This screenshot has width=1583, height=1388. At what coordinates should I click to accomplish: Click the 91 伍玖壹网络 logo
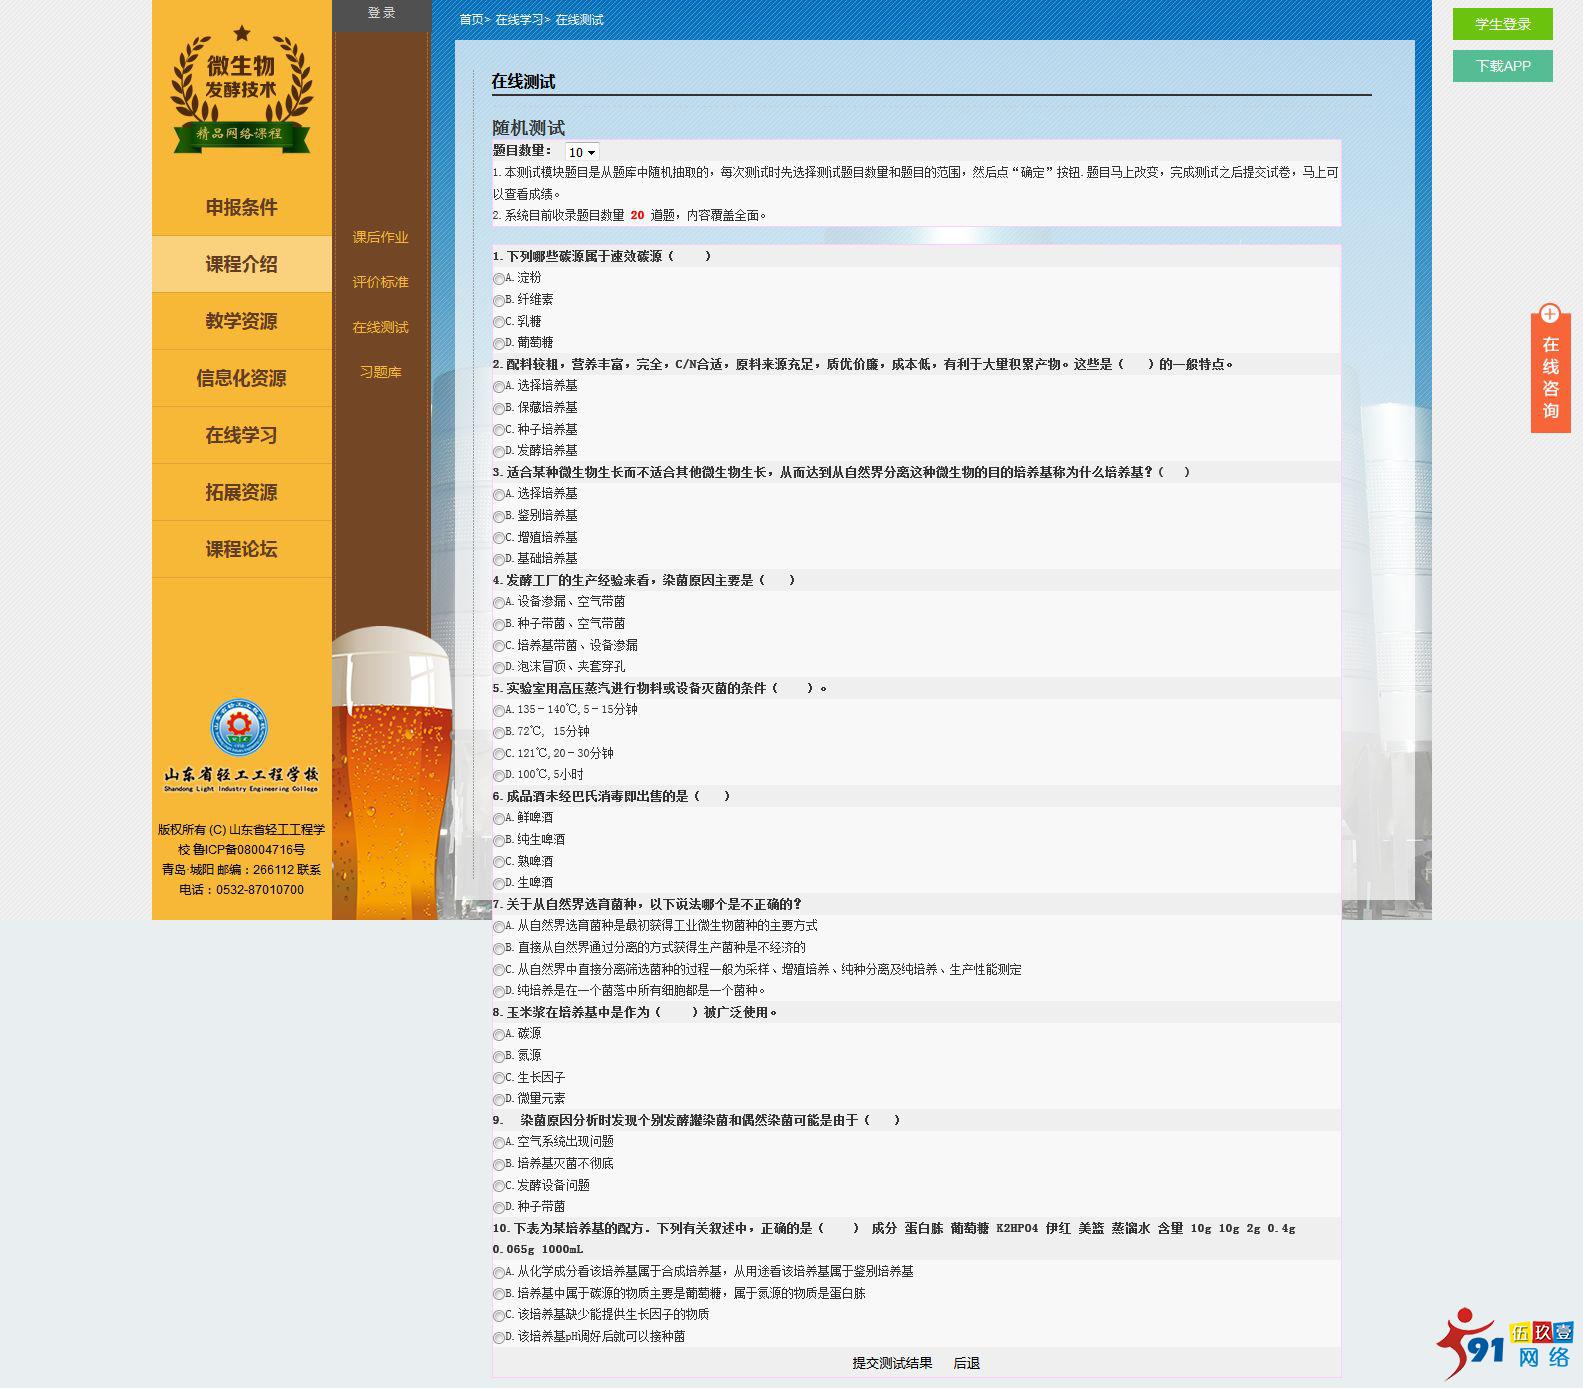(x=1505, y=1343)
